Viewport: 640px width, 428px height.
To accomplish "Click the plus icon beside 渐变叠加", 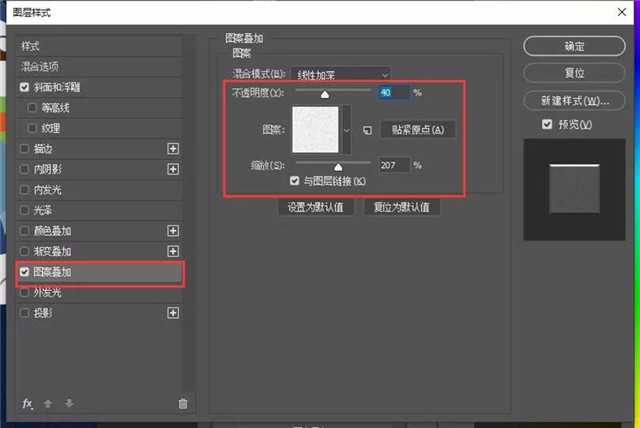I will click(173, 251).
